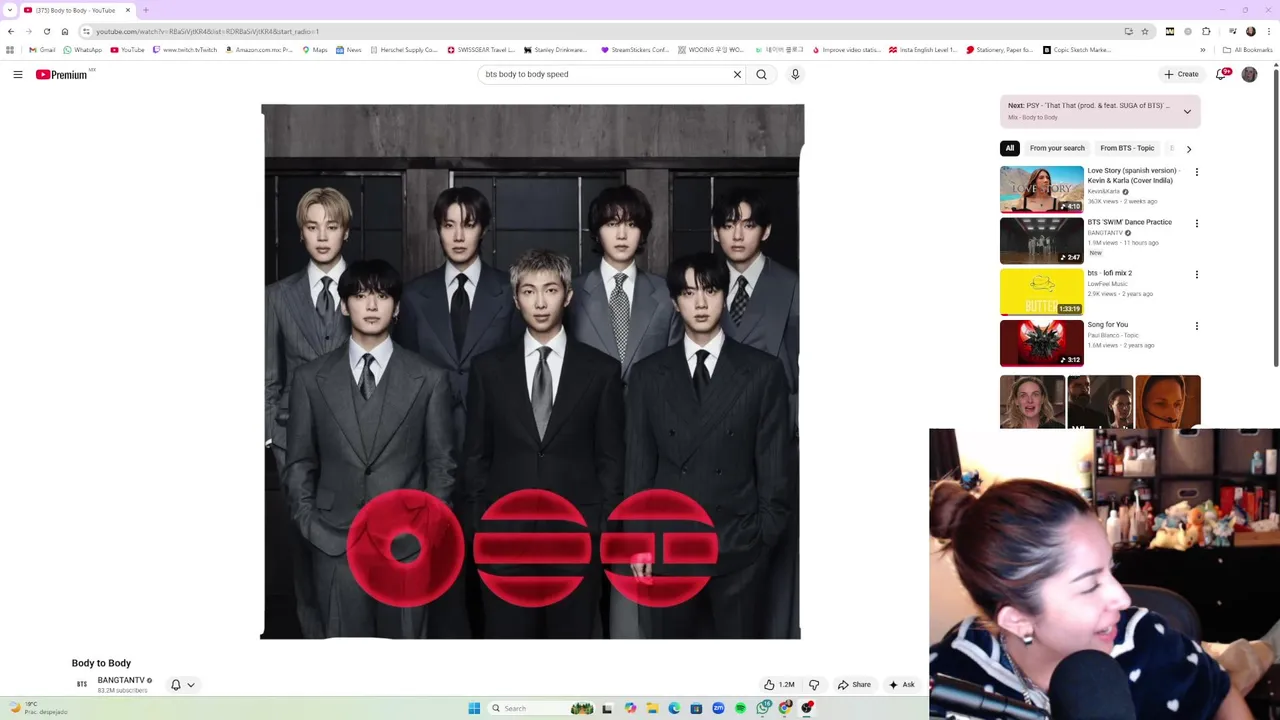Open a new browser tab
Viewport: 1280px width, 720px height.
(145, 10)
